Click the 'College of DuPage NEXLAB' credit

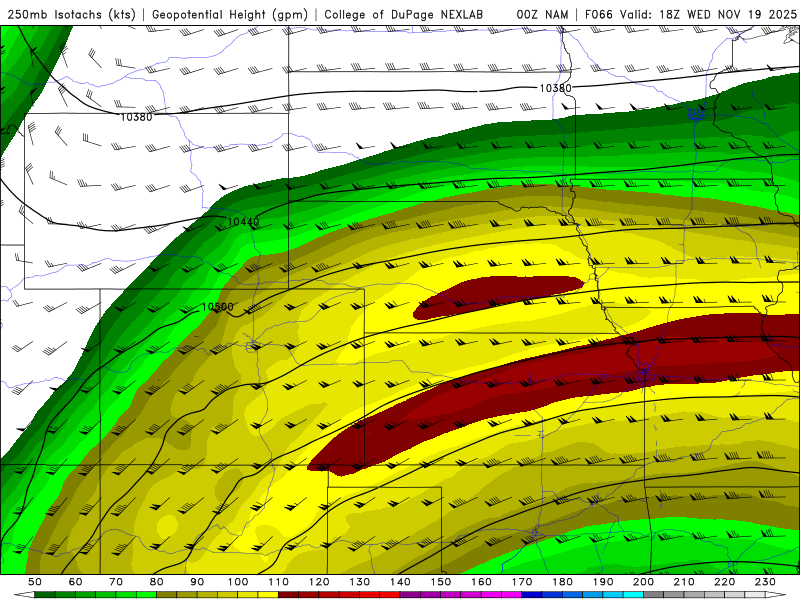coord(404,14)
